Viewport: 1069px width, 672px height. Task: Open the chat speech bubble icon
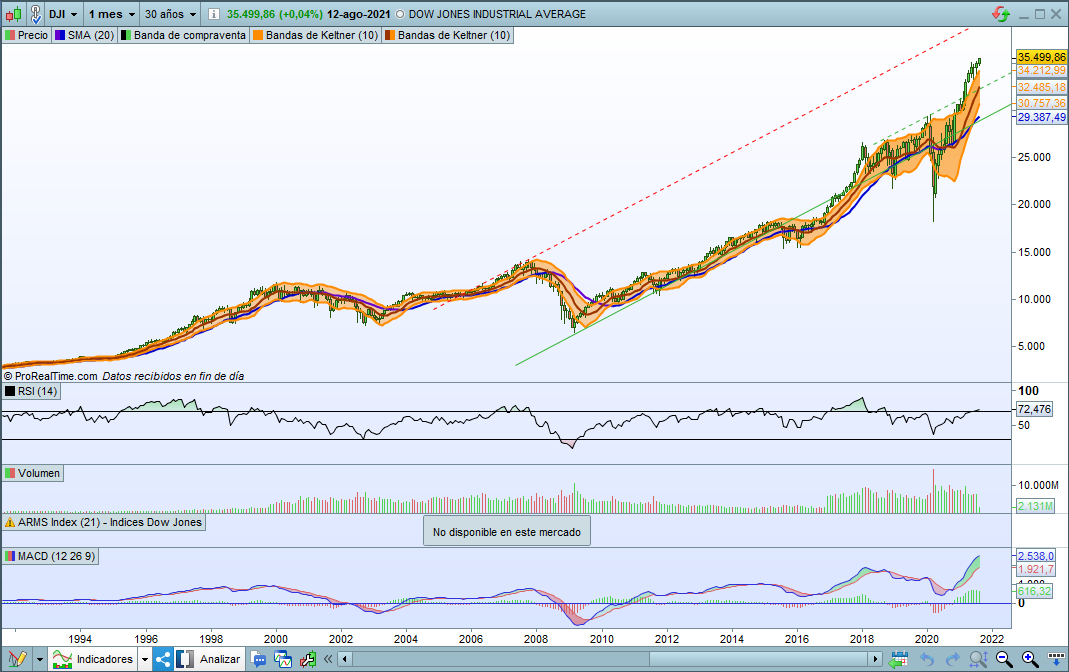(259, 659)
